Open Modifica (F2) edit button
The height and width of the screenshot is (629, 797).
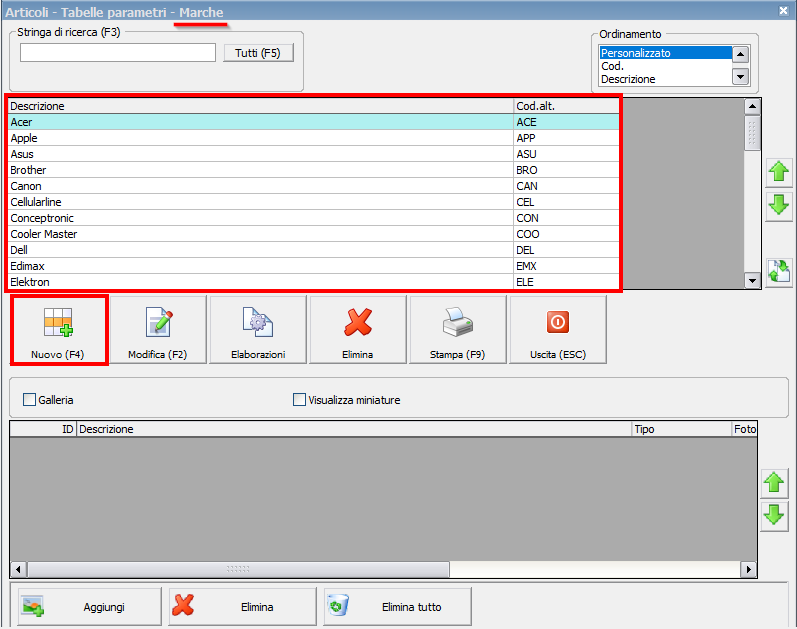coord(158,330)
